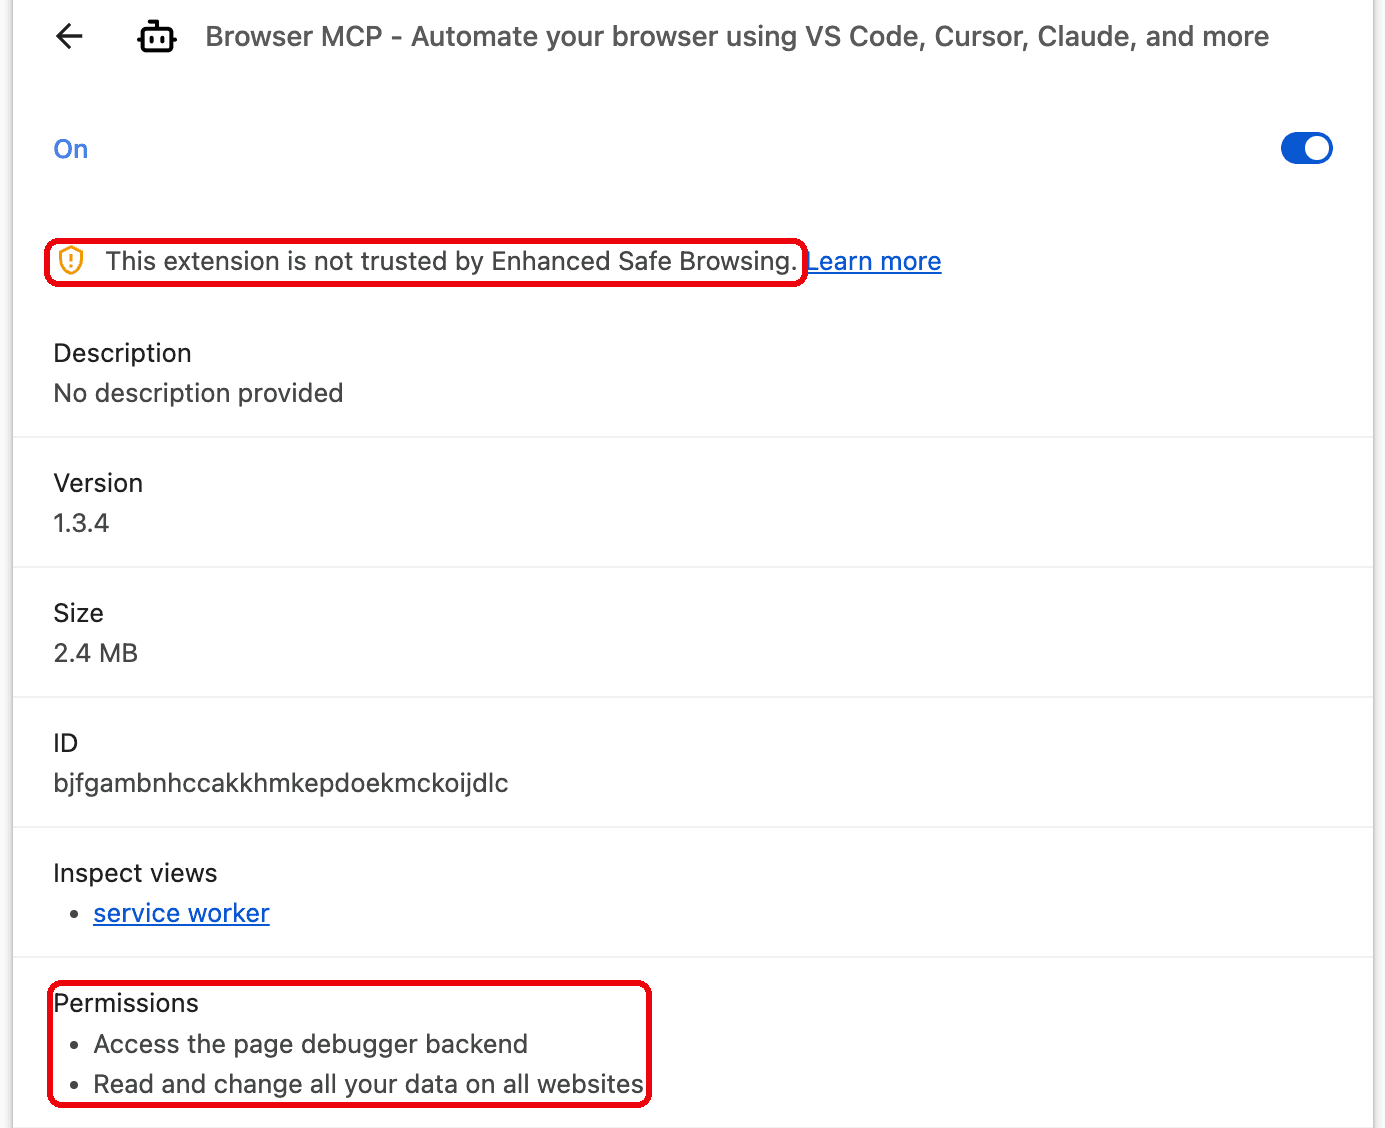Viewport: 1385px width, 1128px height.
Task: Click the orange warning shield icon
Action: click(71, 261)
